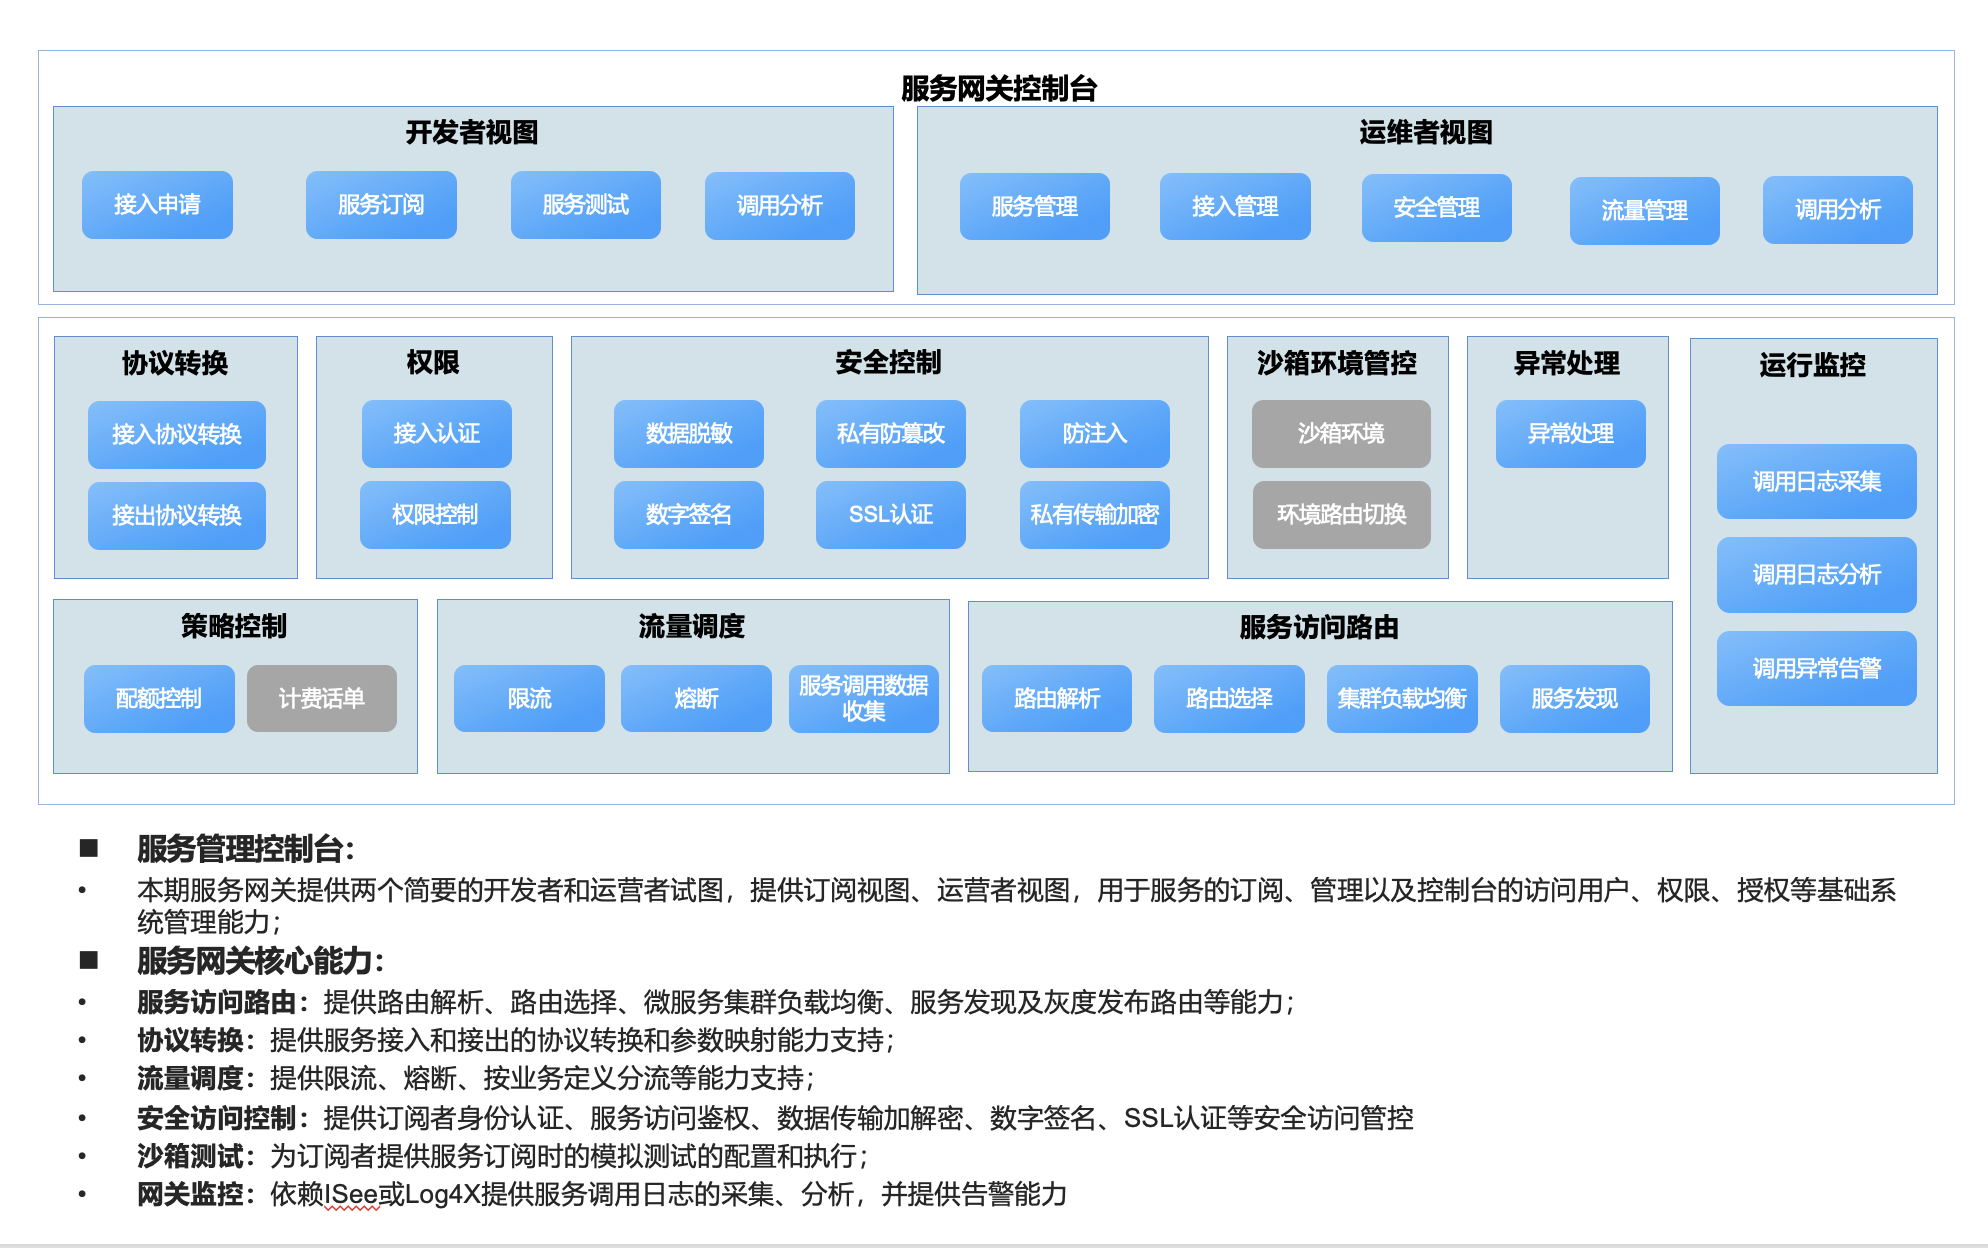This screenshot has width=1988, height=1248.
Task: Click the 权限 panel heading
Action: coord(433,362)
